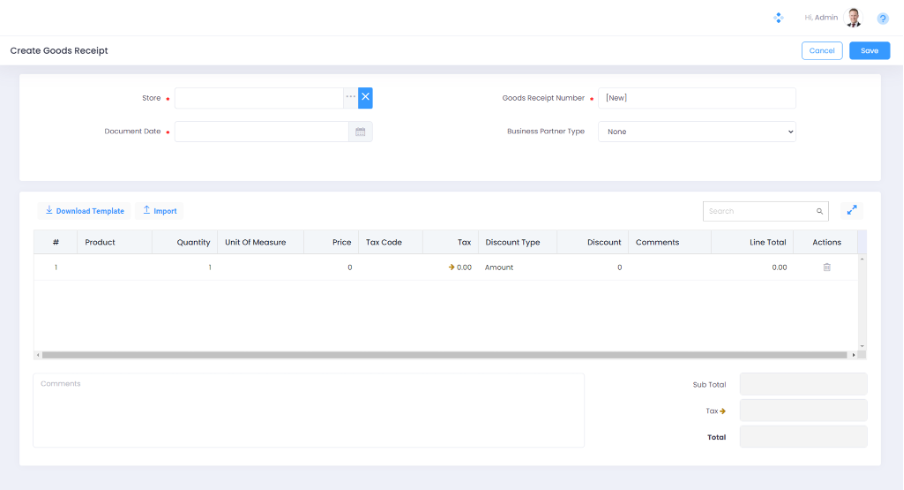
Task: Expand the grid to fullscreen
Action: pyautogui.click(x=851, y=211)
